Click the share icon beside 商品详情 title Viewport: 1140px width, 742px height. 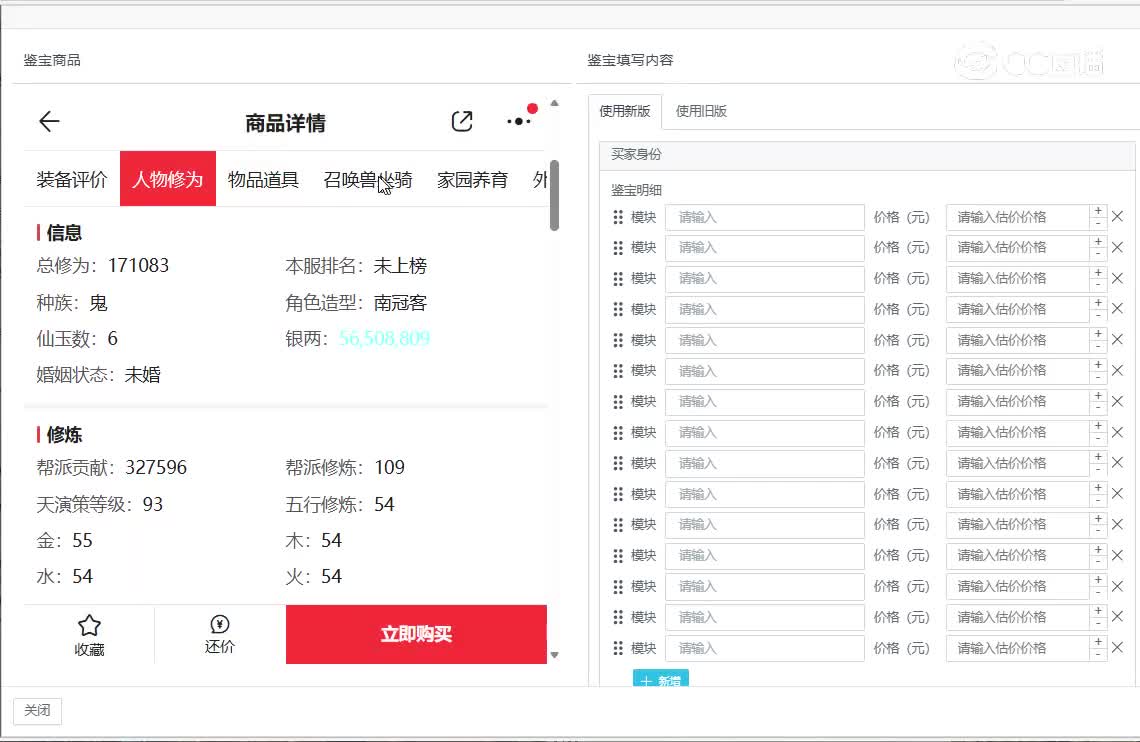(x=461, y=121)
